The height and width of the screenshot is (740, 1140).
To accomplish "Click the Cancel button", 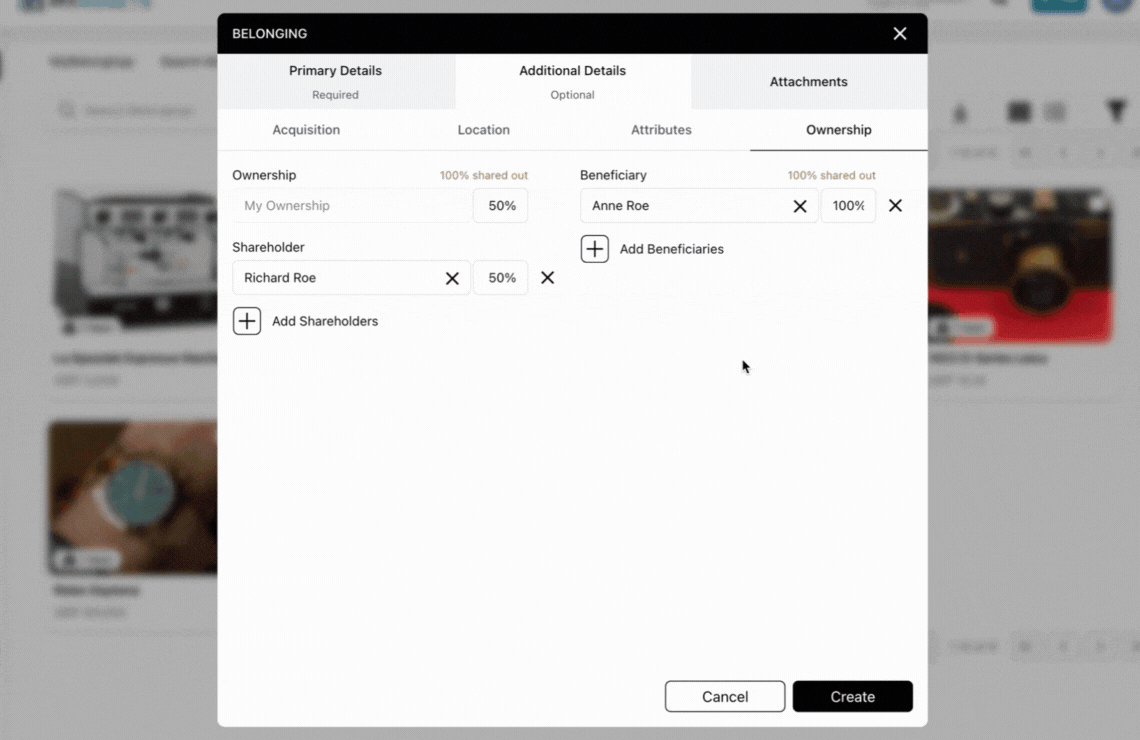I will 724,696.
